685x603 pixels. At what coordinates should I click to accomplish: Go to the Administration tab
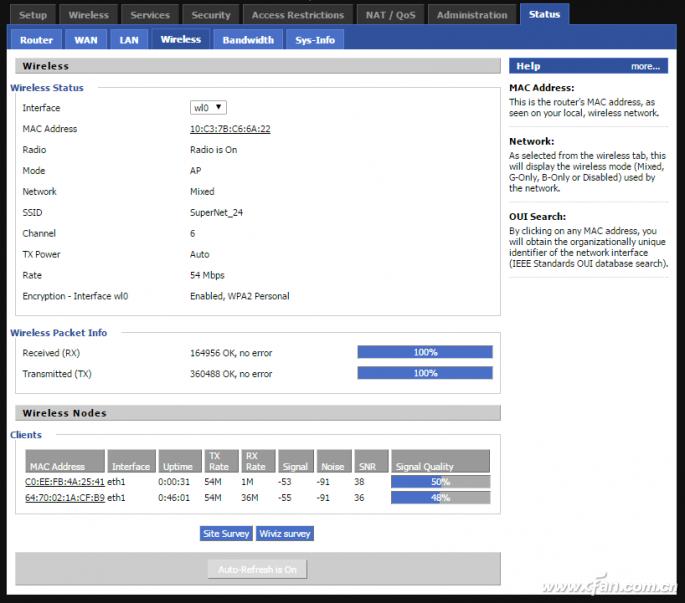tap(472, 15)
